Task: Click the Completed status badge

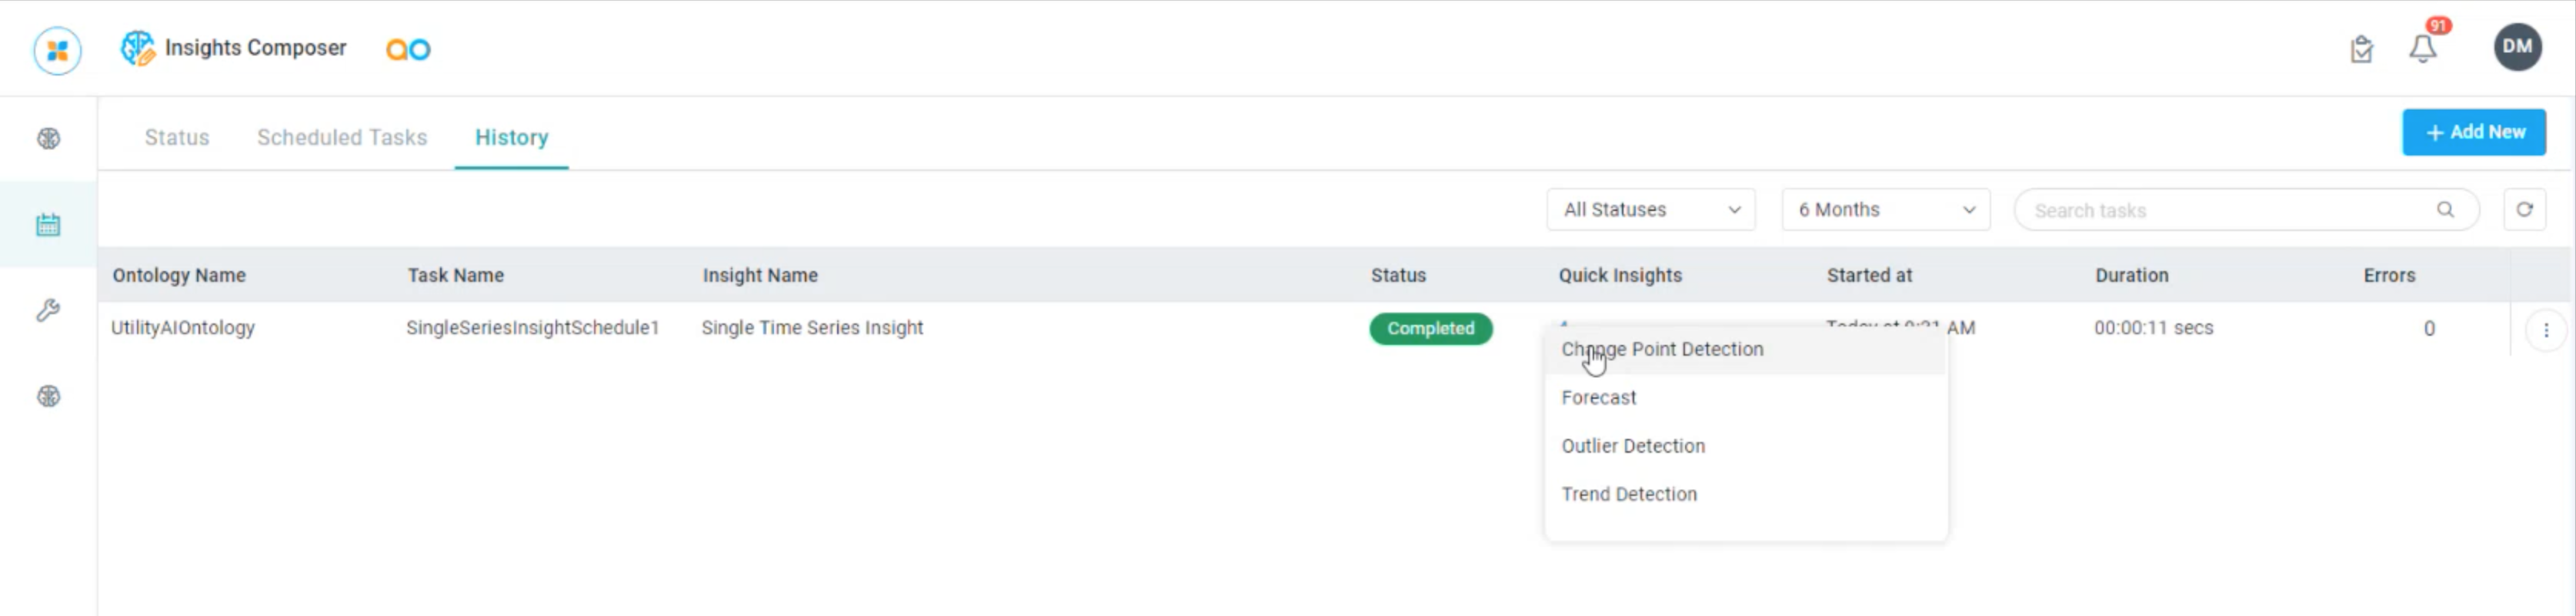Action: [1430, 328]
